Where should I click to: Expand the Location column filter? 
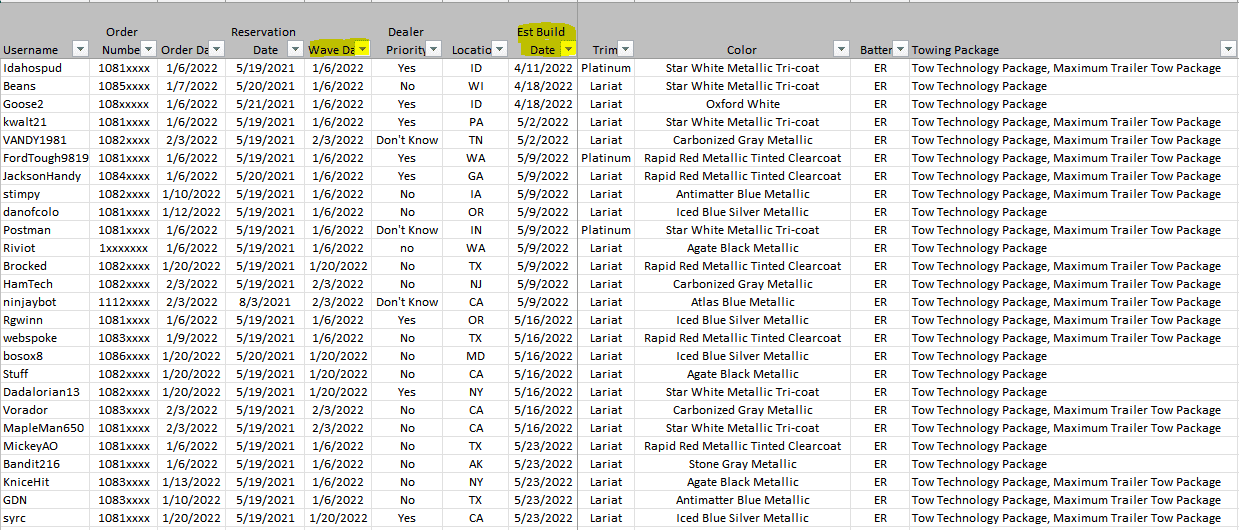click(499, 50)
